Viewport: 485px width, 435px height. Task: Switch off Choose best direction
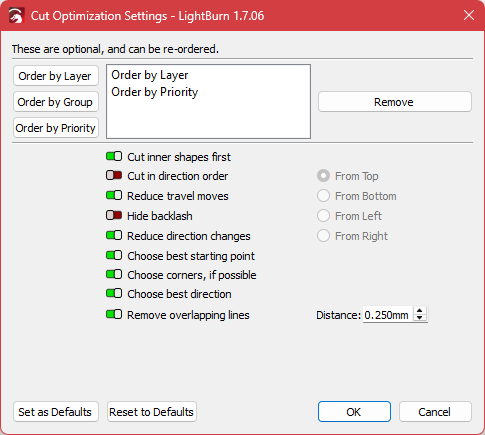[x=114, y=293]
